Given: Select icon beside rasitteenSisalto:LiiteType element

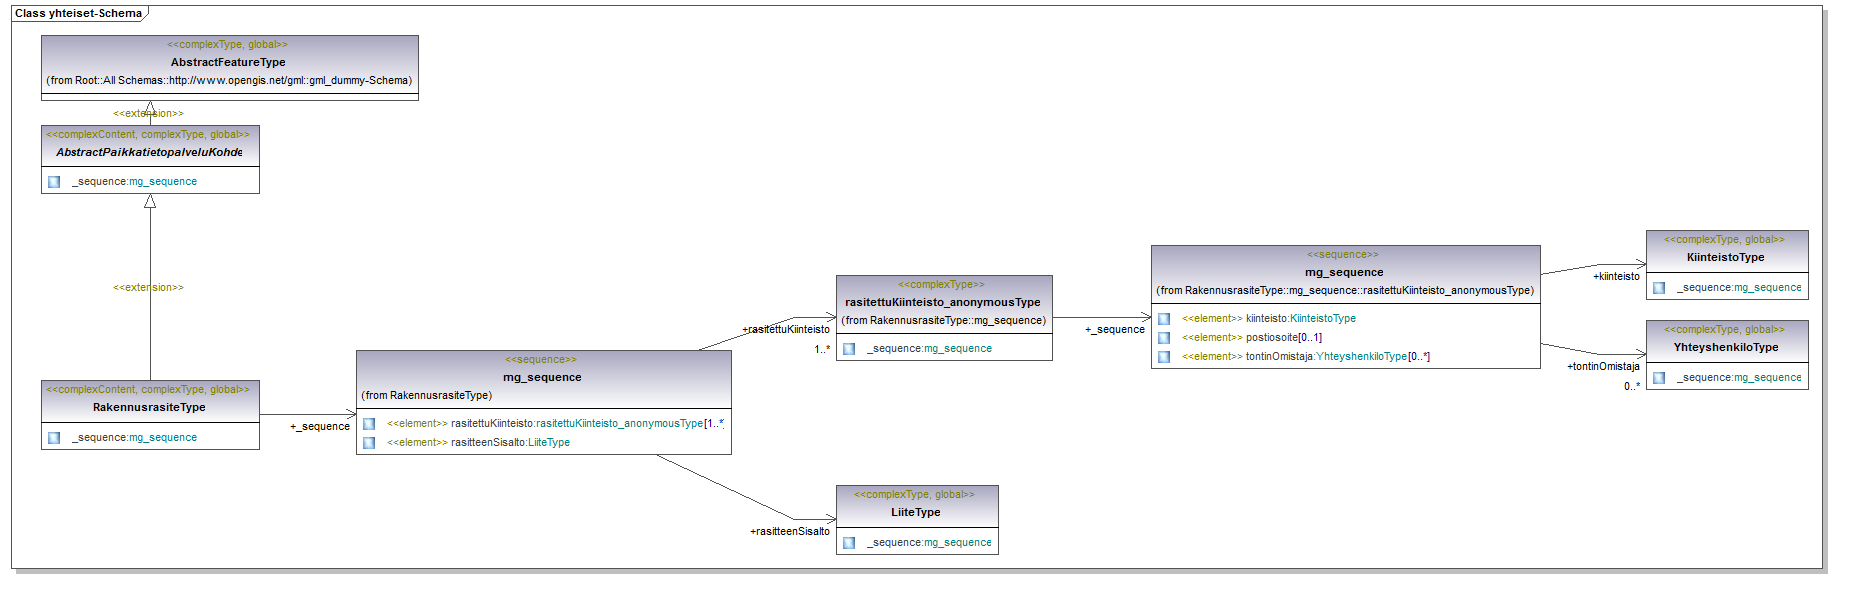Looking at the screenshot, I should [x=369, y=443].
